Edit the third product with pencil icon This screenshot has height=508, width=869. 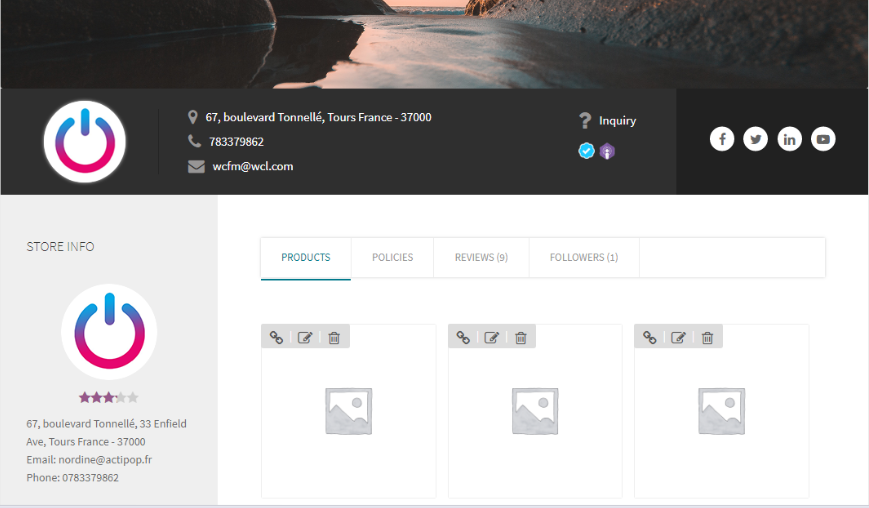[678, 338]
